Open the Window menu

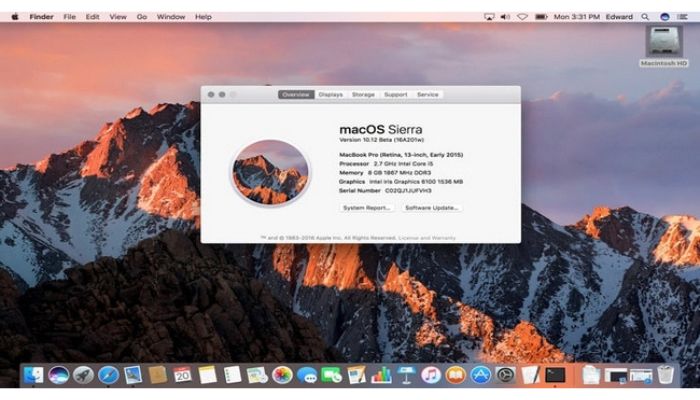171,17
